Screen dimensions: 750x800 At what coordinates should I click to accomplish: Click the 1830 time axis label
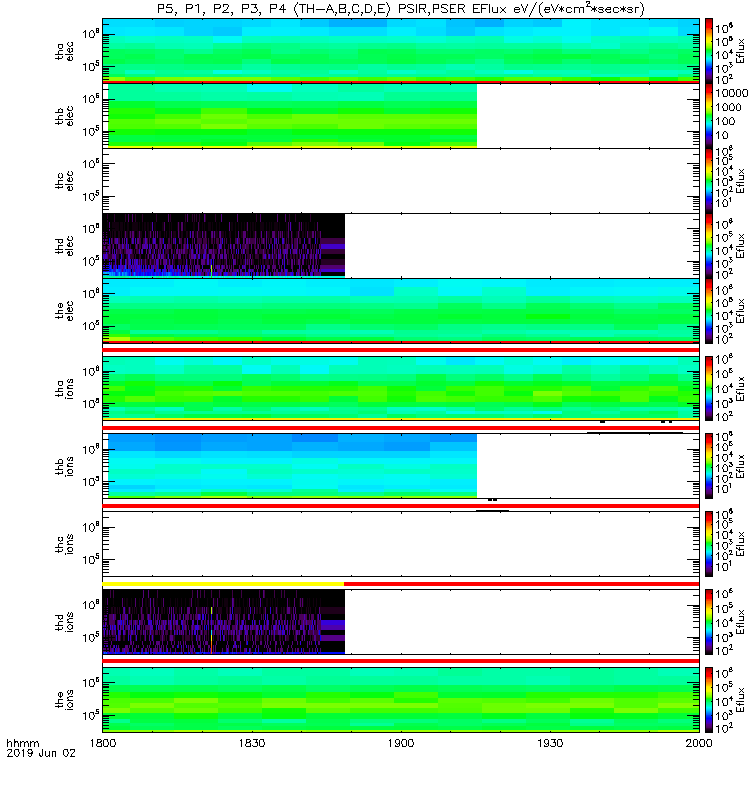pos(252,743)
